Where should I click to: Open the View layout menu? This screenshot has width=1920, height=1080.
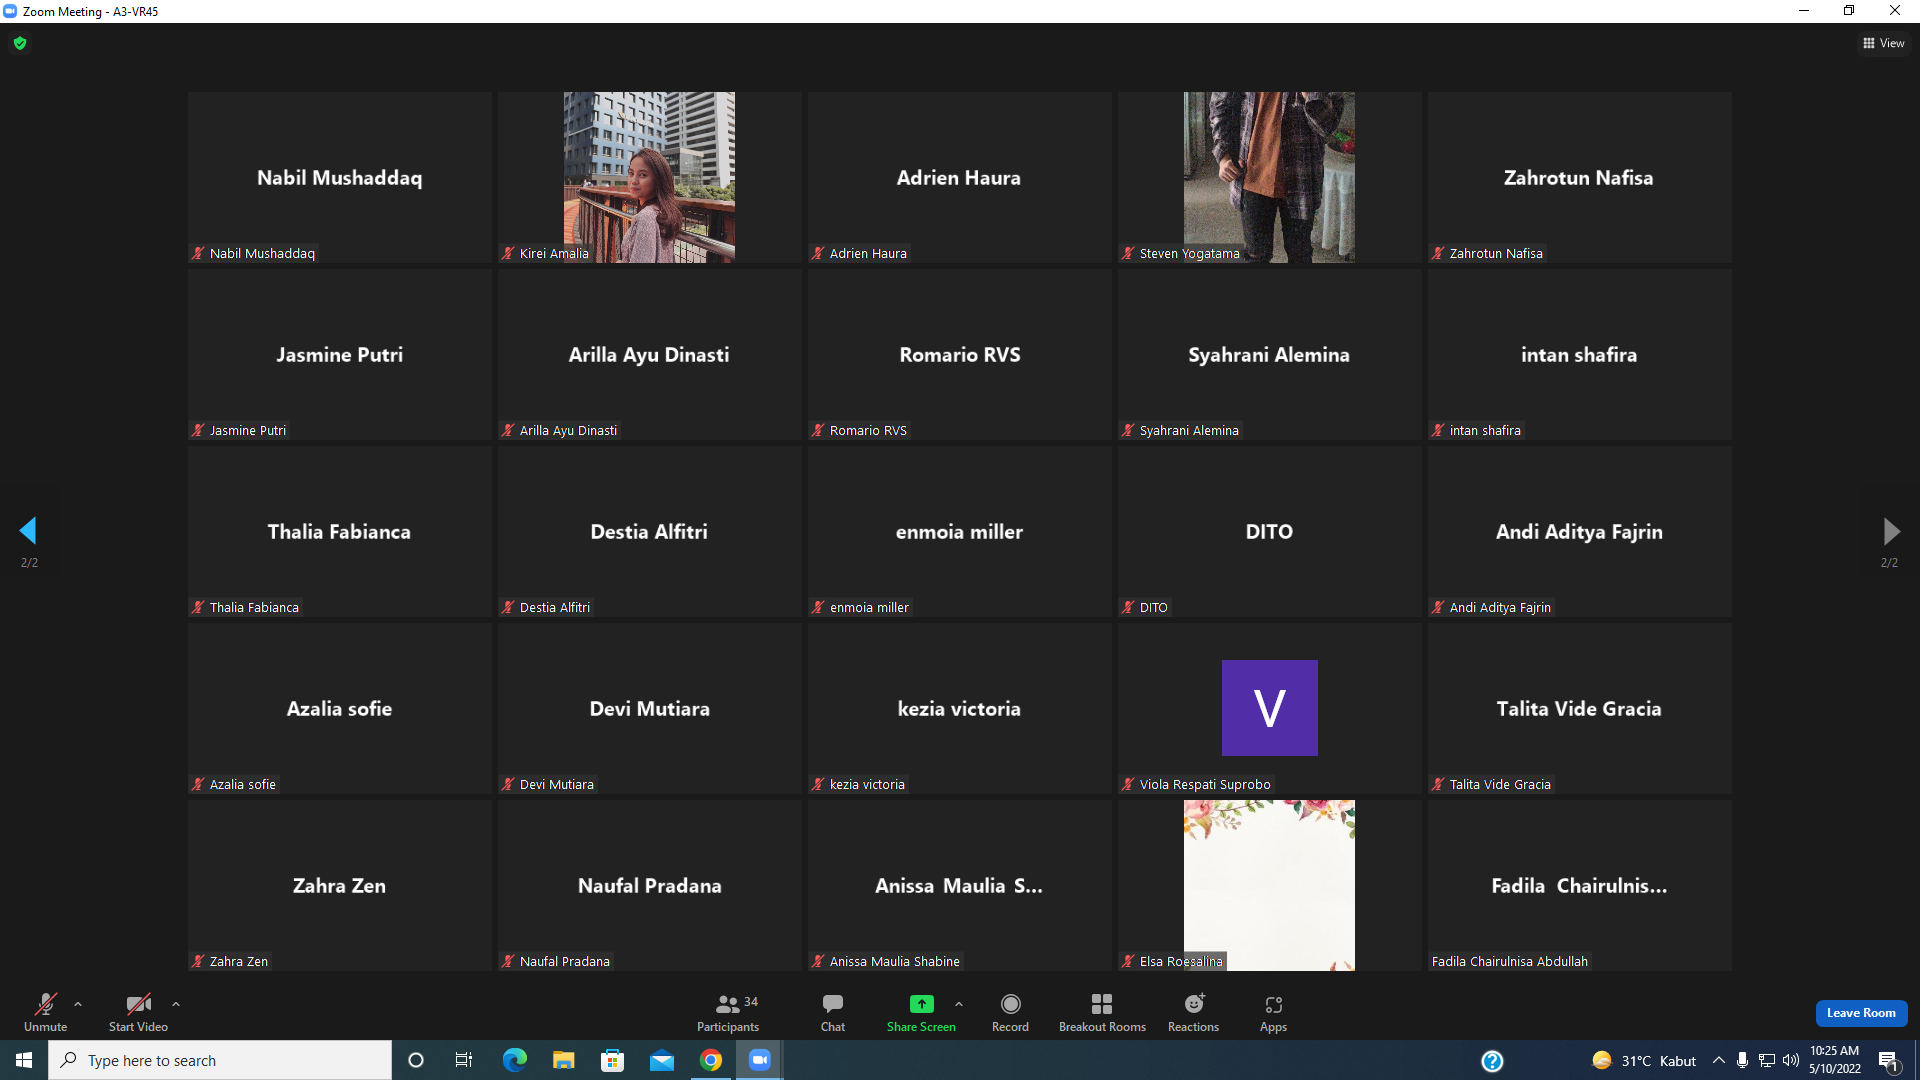(1883, 43)
